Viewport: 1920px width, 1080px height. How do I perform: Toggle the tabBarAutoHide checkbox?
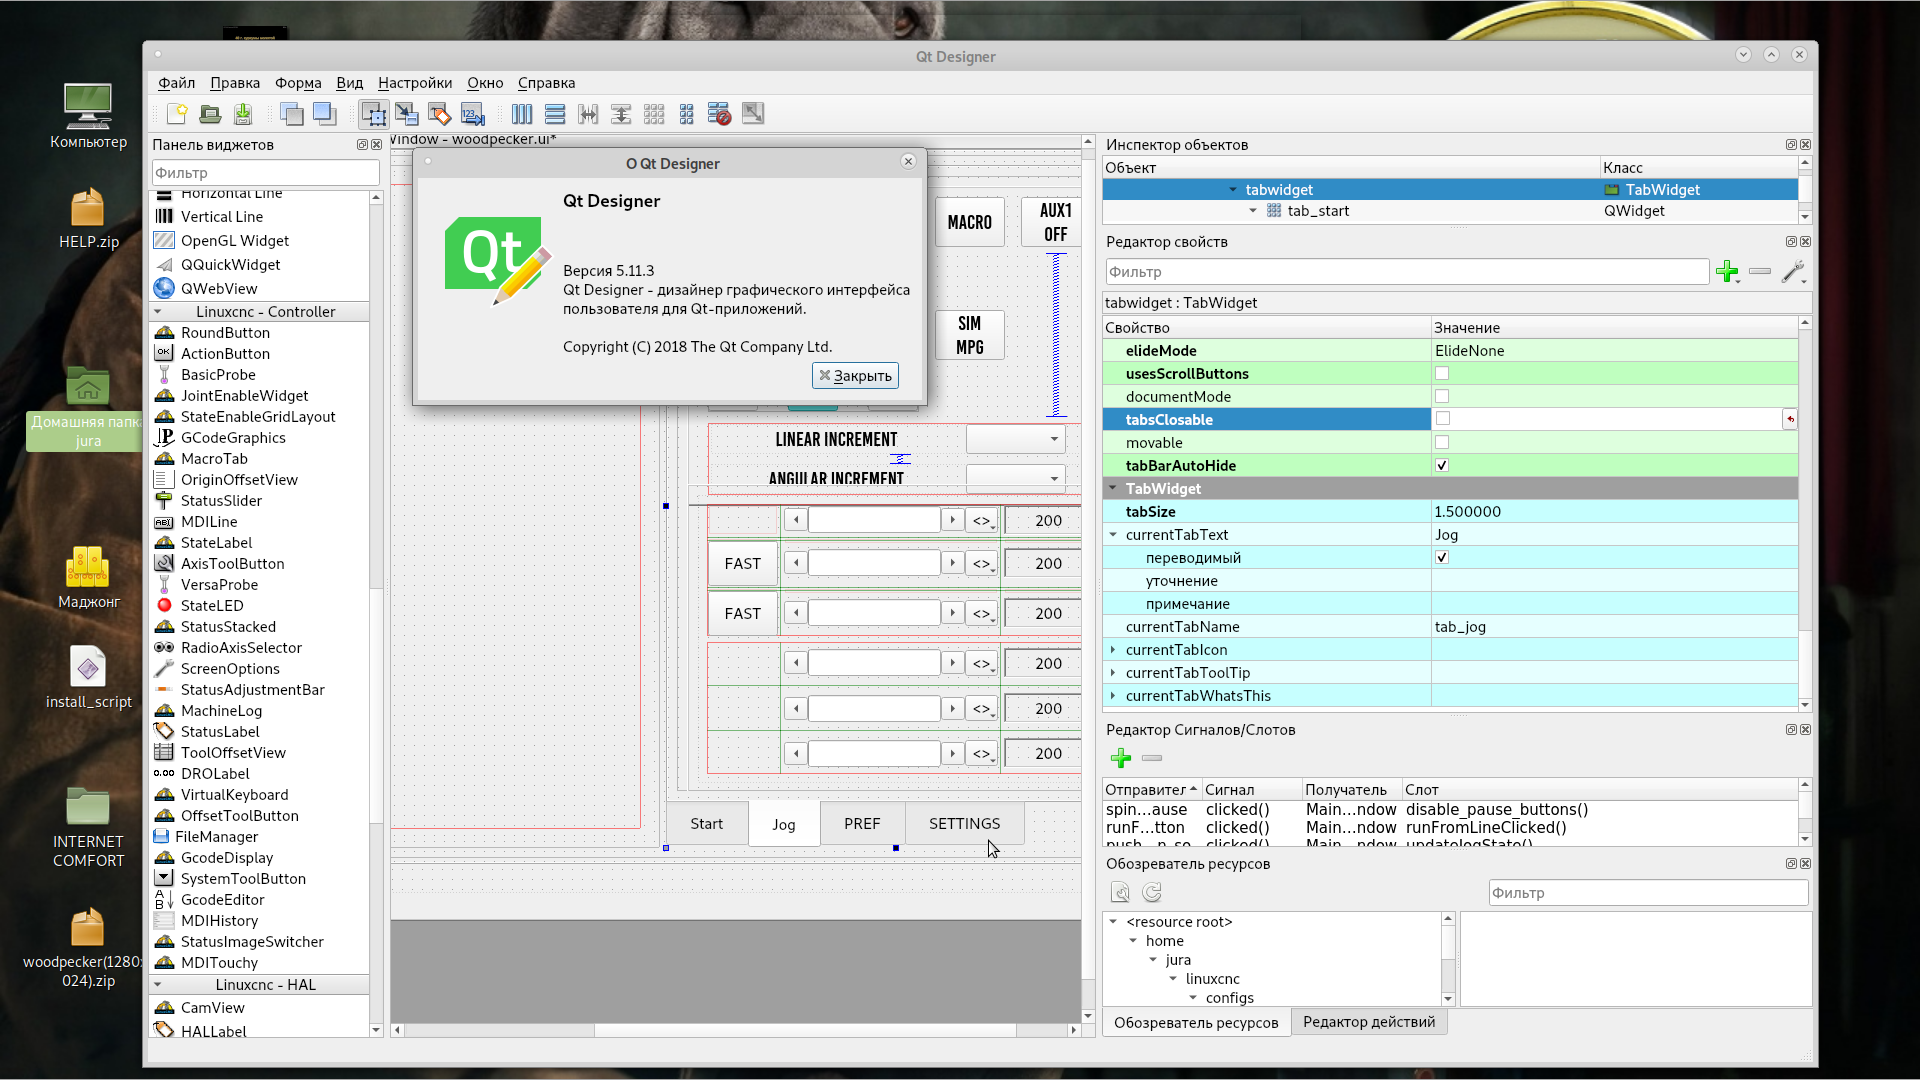(1442, 465)
